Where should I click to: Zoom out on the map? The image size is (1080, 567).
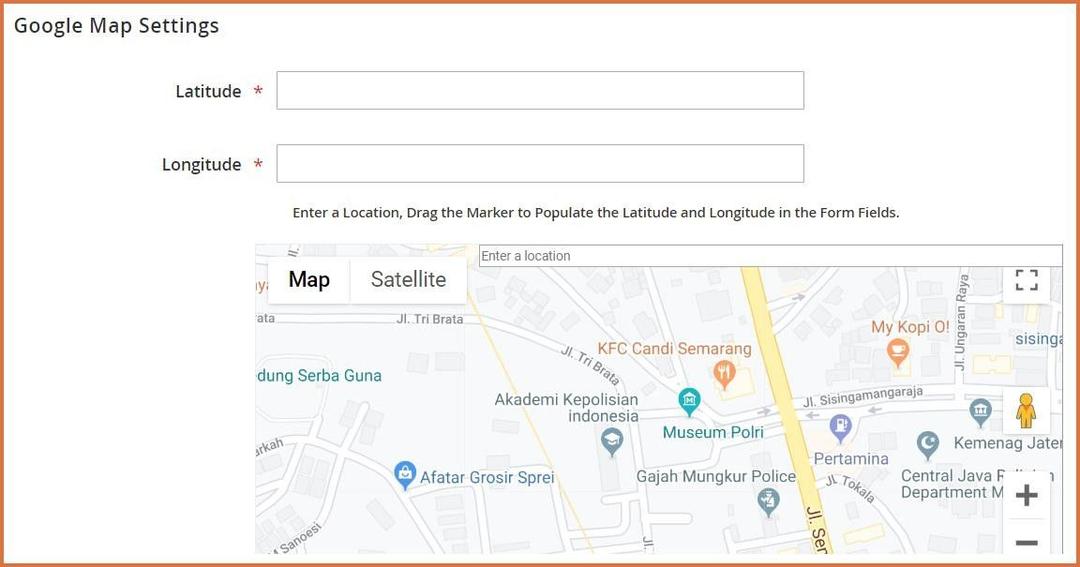pos(1026,542)
